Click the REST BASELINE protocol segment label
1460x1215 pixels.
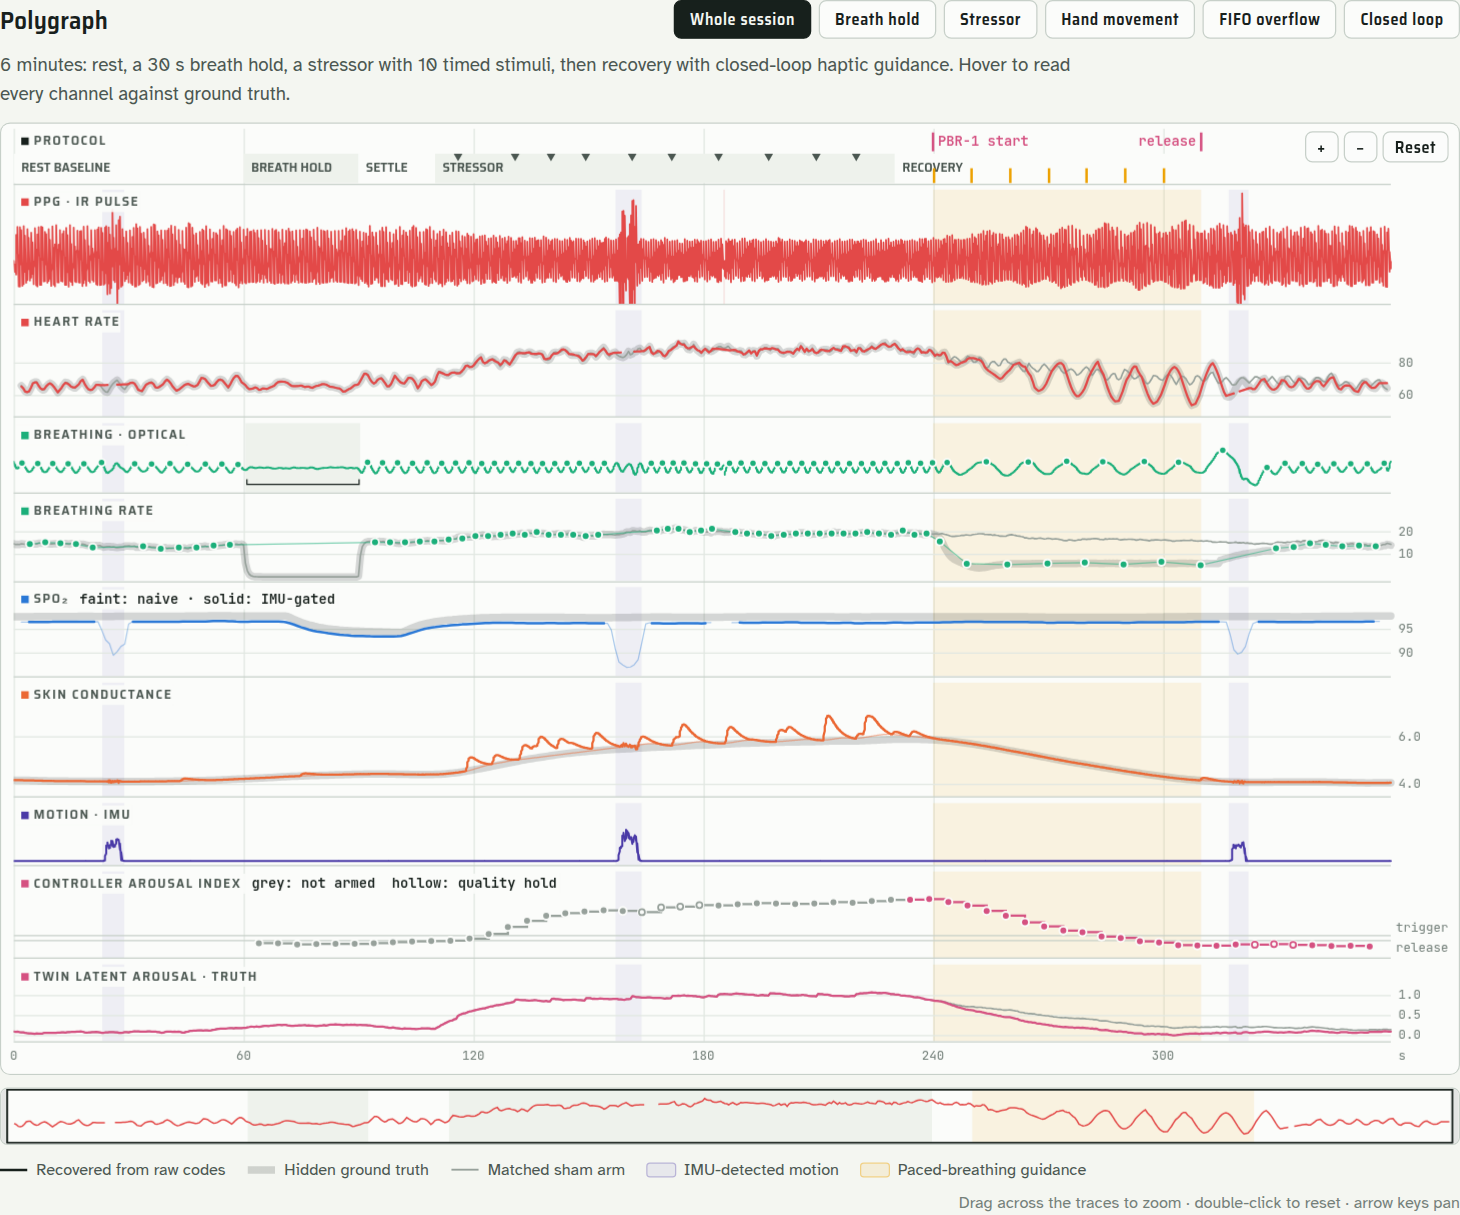point(66,168)
